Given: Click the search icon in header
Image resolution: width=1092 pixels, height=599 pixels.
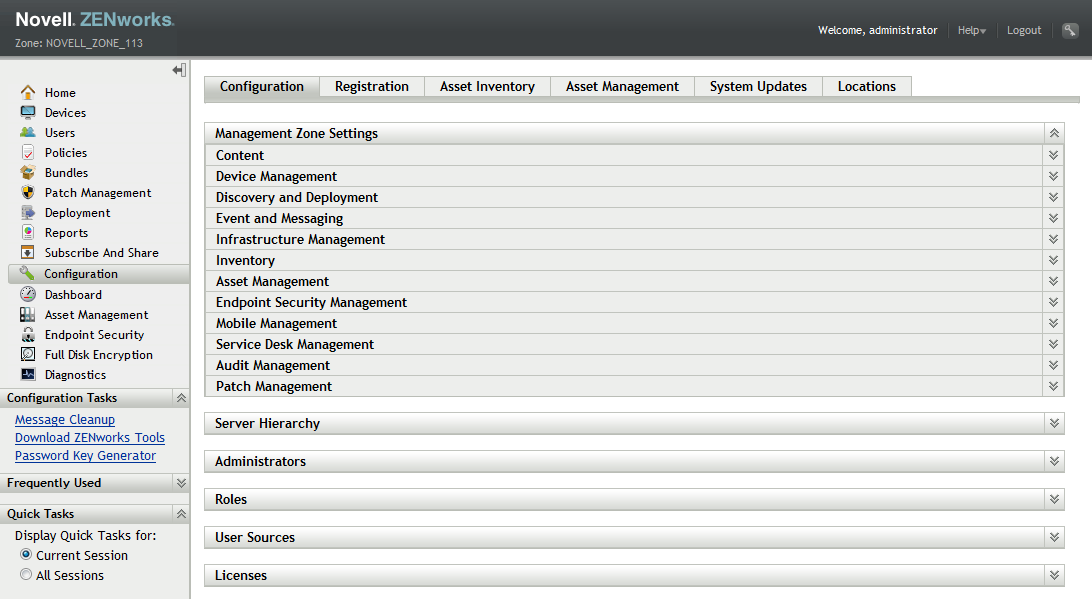Looking at the screenshot, I should (1070, 30).
